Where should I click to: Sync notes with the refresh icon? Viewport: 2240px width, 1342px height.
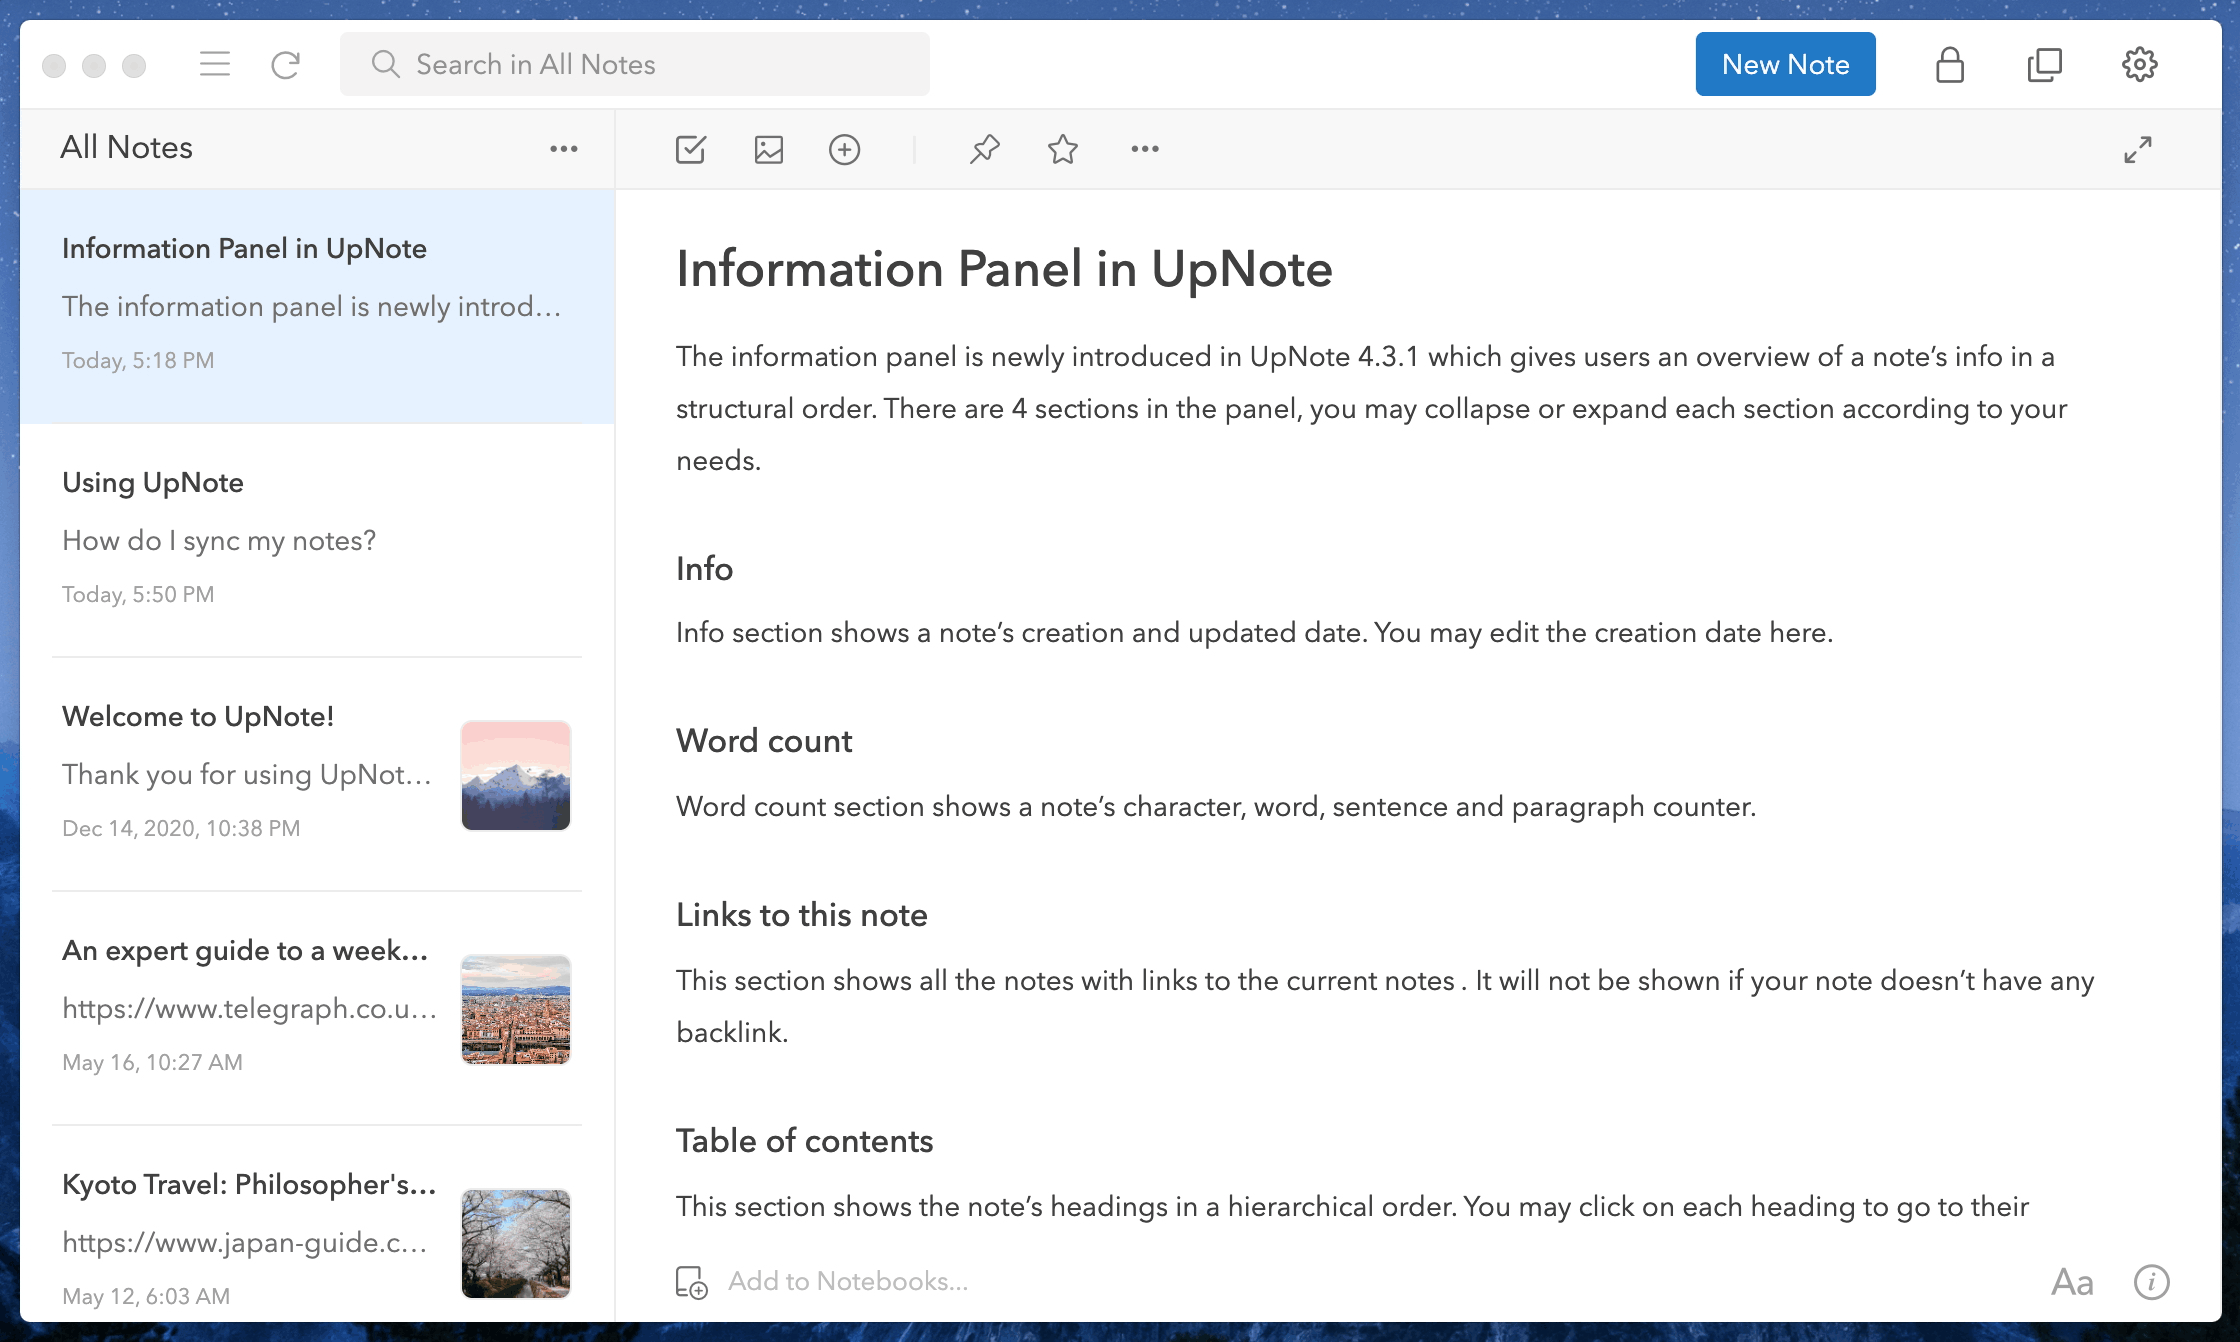tap(286, 64)
